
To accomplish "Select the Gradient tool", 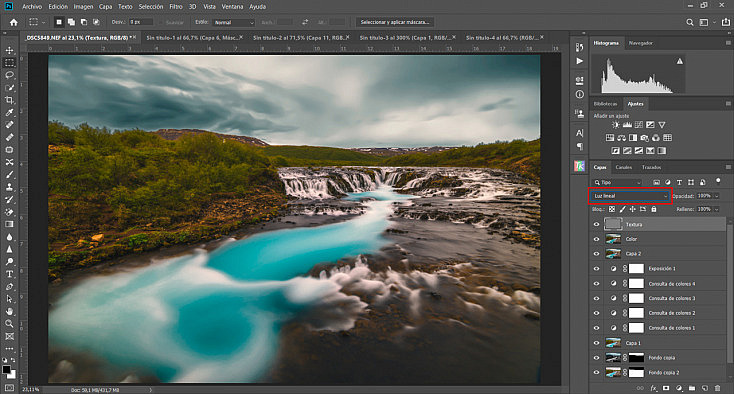I will click(x=9, y=224).
